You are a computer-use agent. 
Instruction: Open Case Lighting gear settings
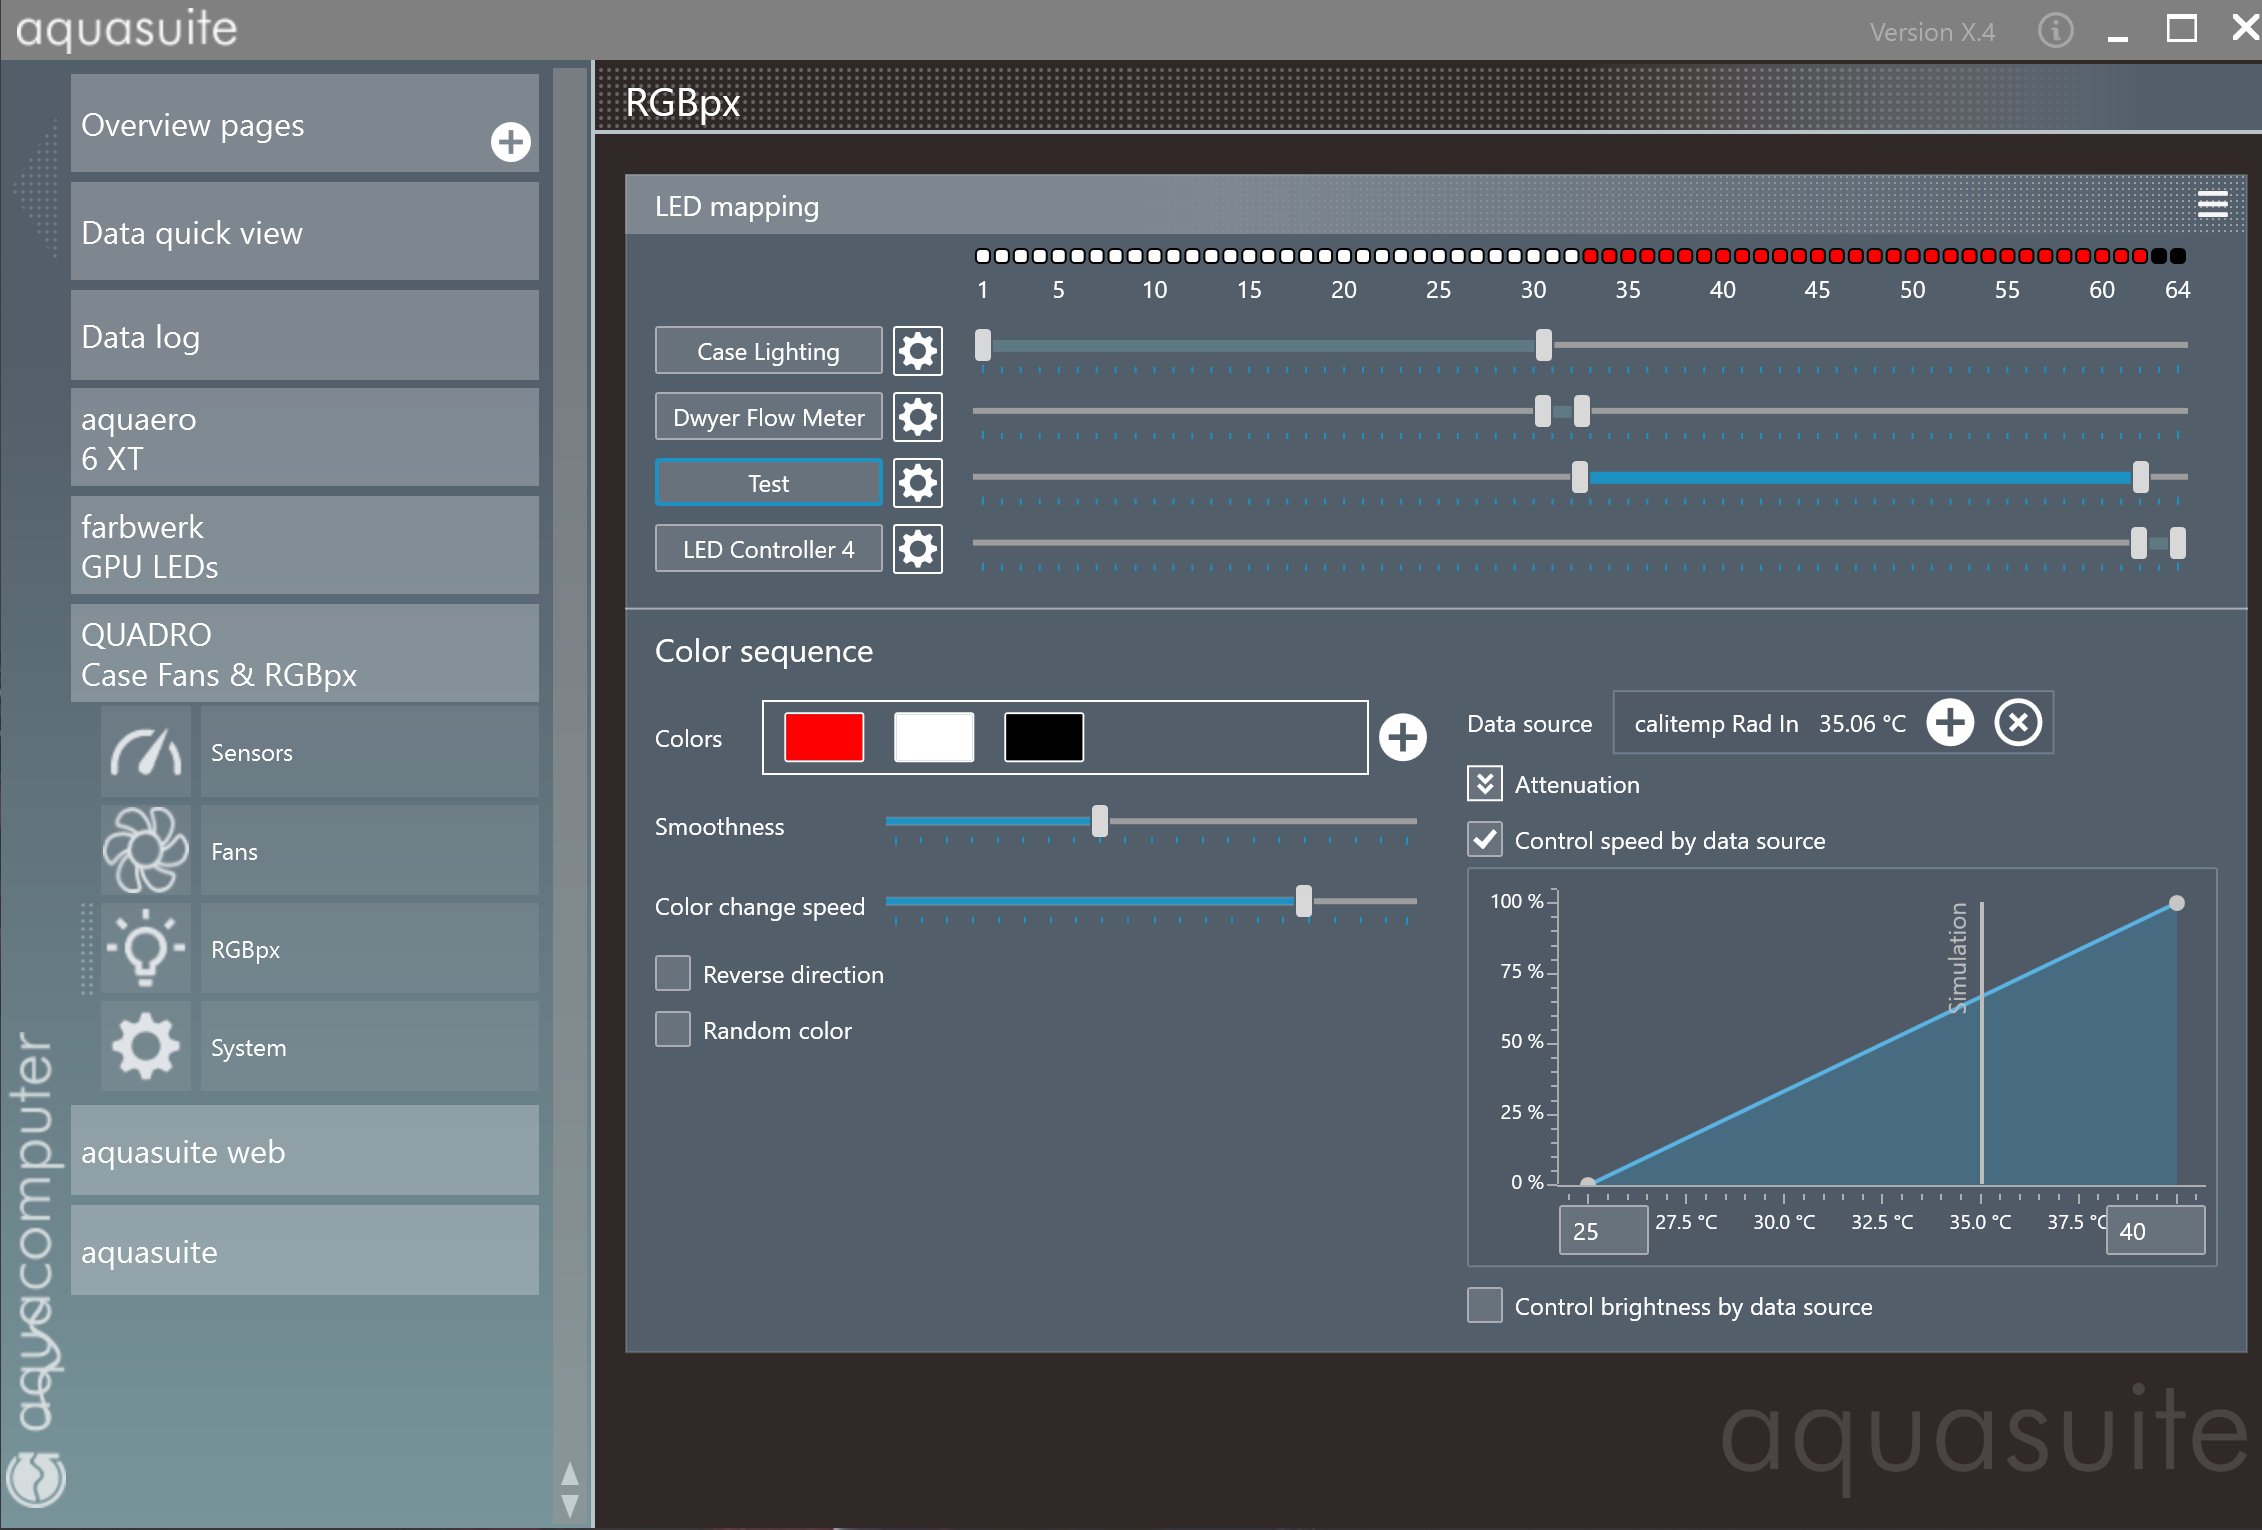click(917, 351)
